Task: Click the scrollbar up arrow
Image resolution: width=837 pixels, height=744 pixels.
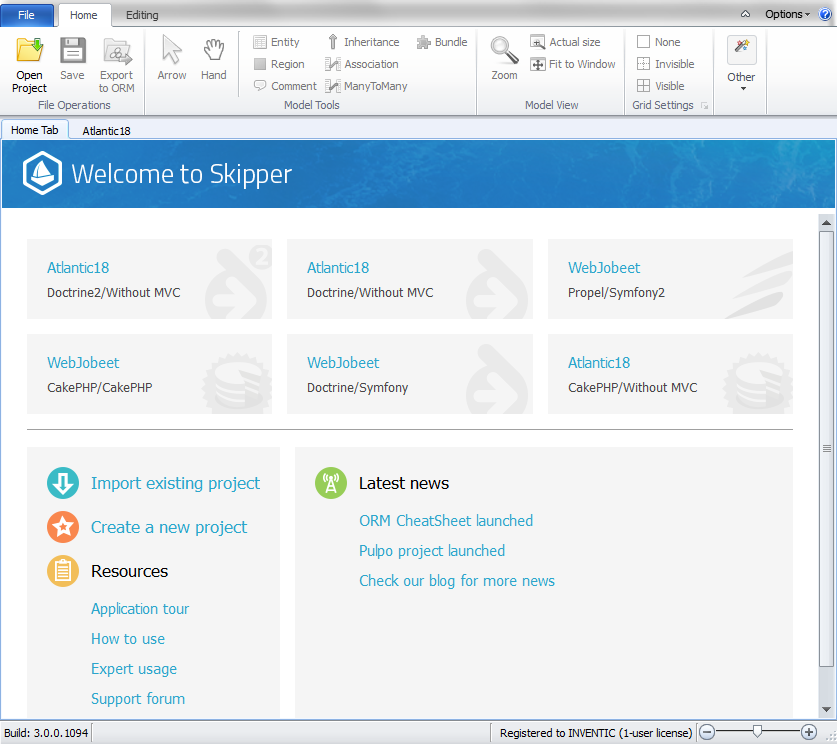Action: pos(826,223)
